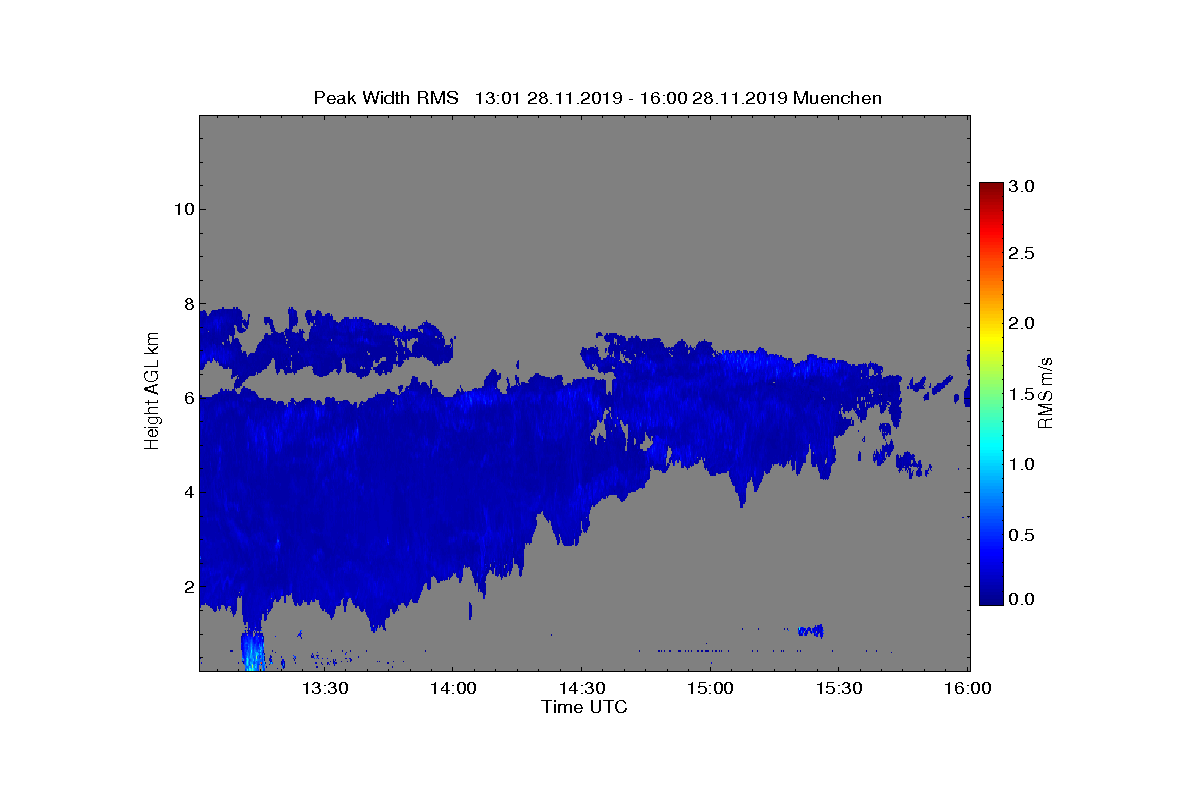The height and width of the screenshot is (800, 1200).
Task: Click the colorbar value "2.0"
Action: (x=1022, y=323)
